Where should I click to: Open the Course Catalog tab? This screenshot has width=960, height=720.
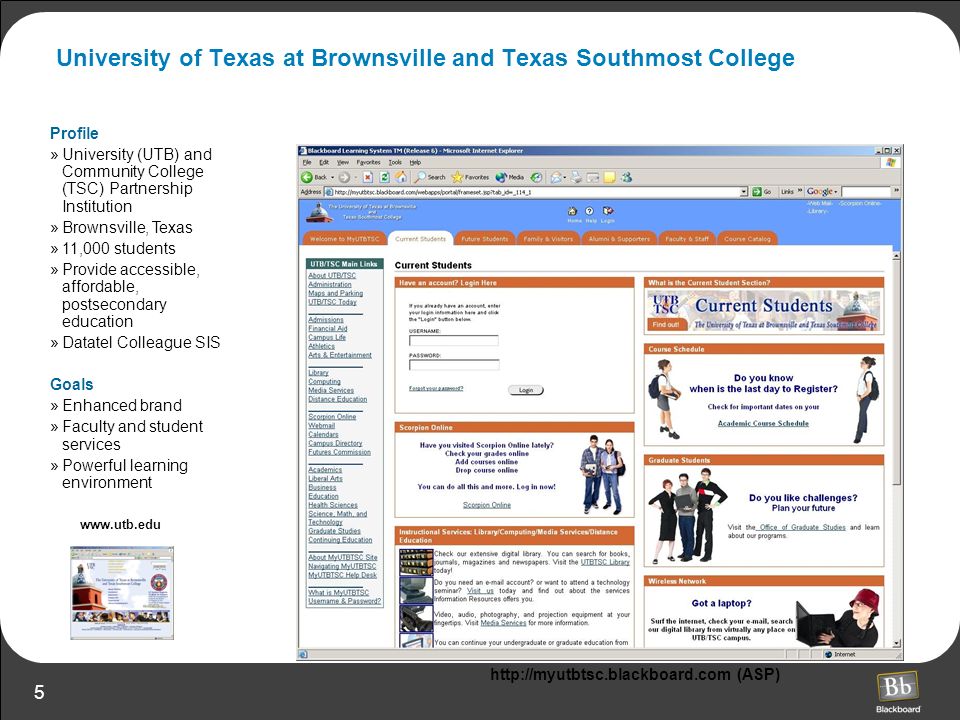tap(747, 239)
